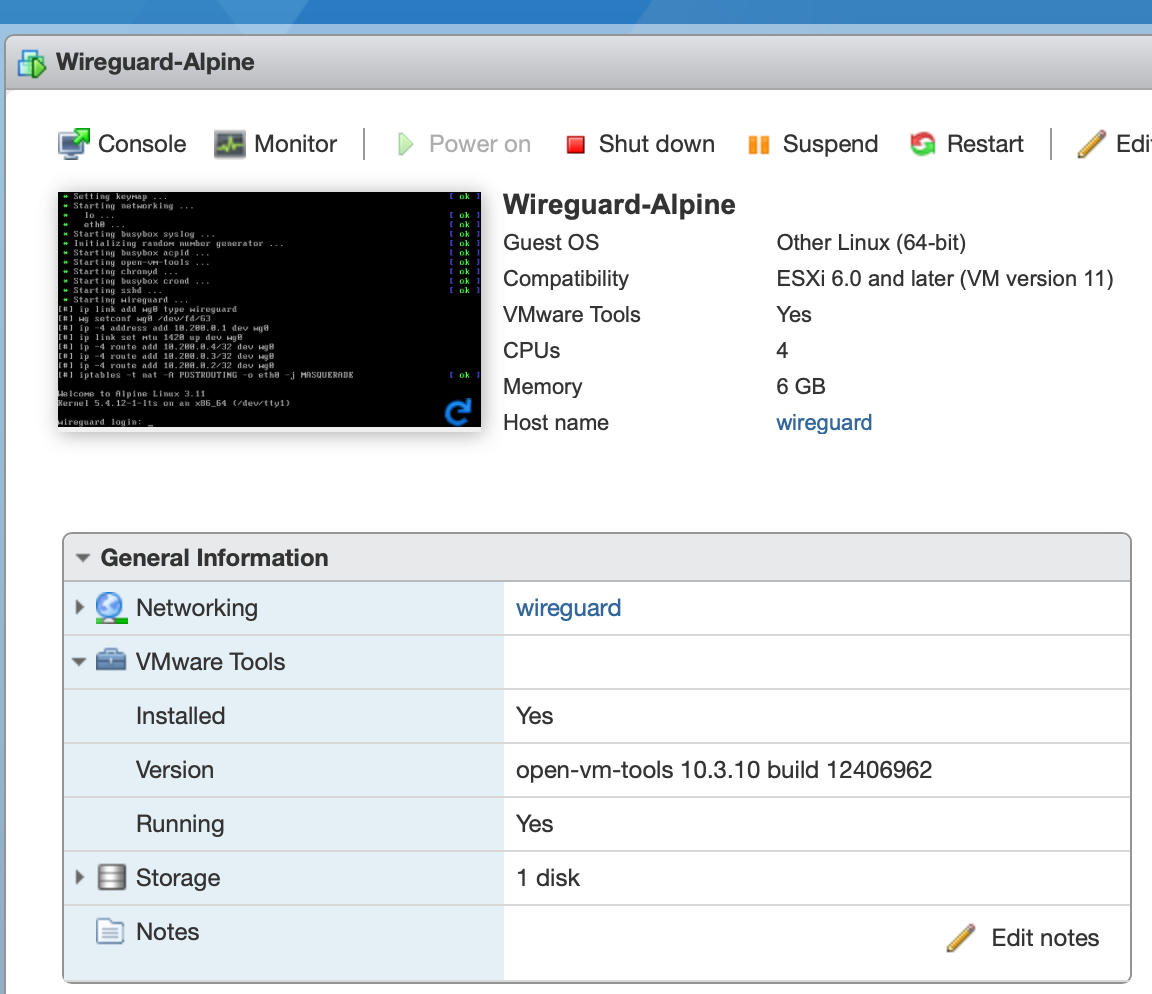This screenshot has height=994, width=1152.
Task: Click the orange Suspend pause icon
Action: 758,145
